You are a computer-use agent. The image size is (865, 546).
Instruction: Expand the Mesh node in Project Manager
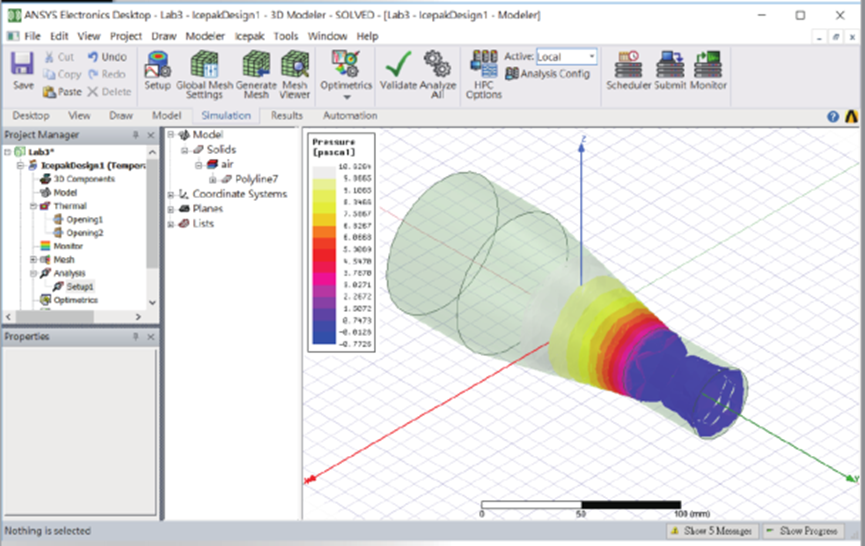pos(33,259)
